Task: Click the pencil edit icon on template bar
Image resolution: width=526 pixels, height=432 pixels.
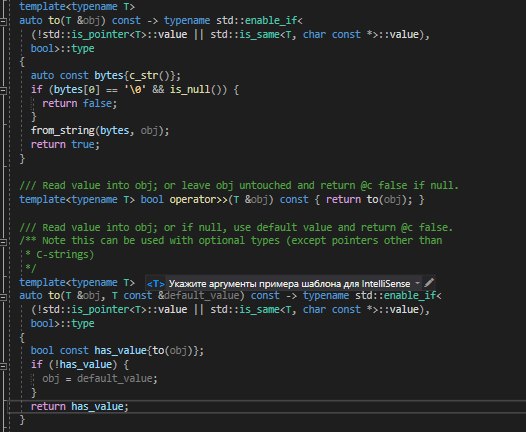Action: tap(429, 283)
